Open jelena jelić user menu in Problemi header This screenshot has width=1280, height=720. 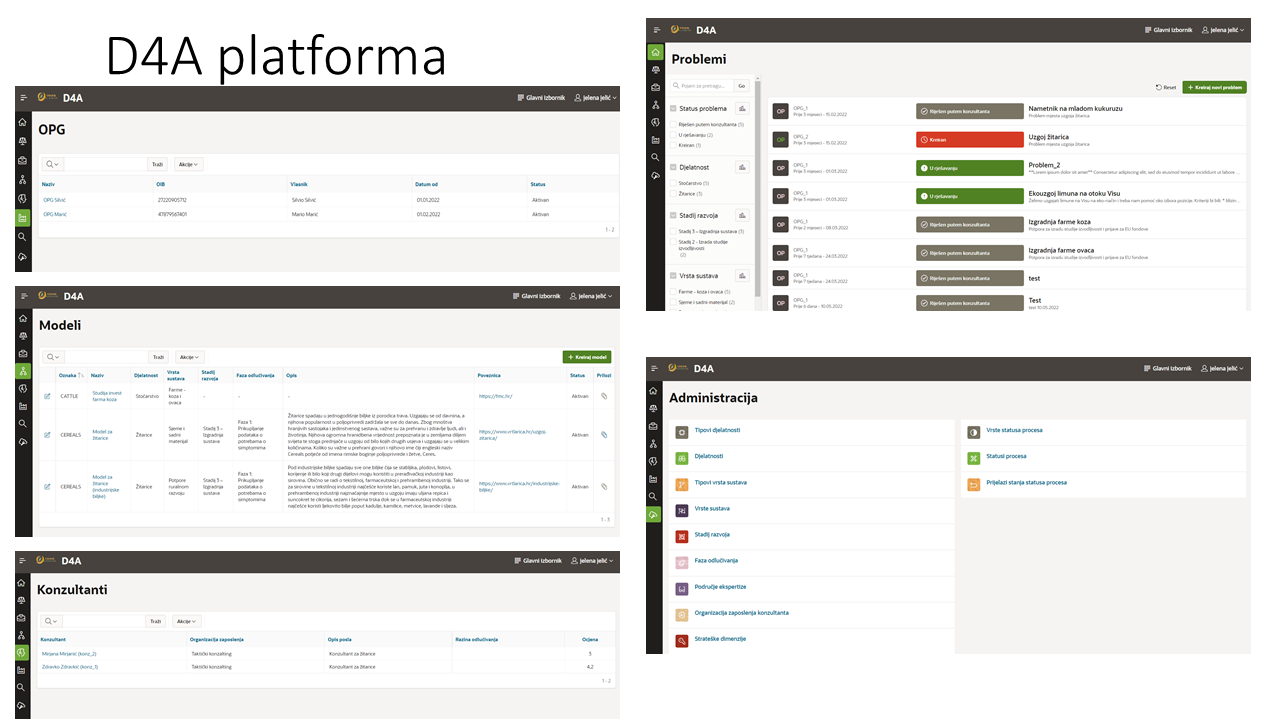coord(1223,30)
